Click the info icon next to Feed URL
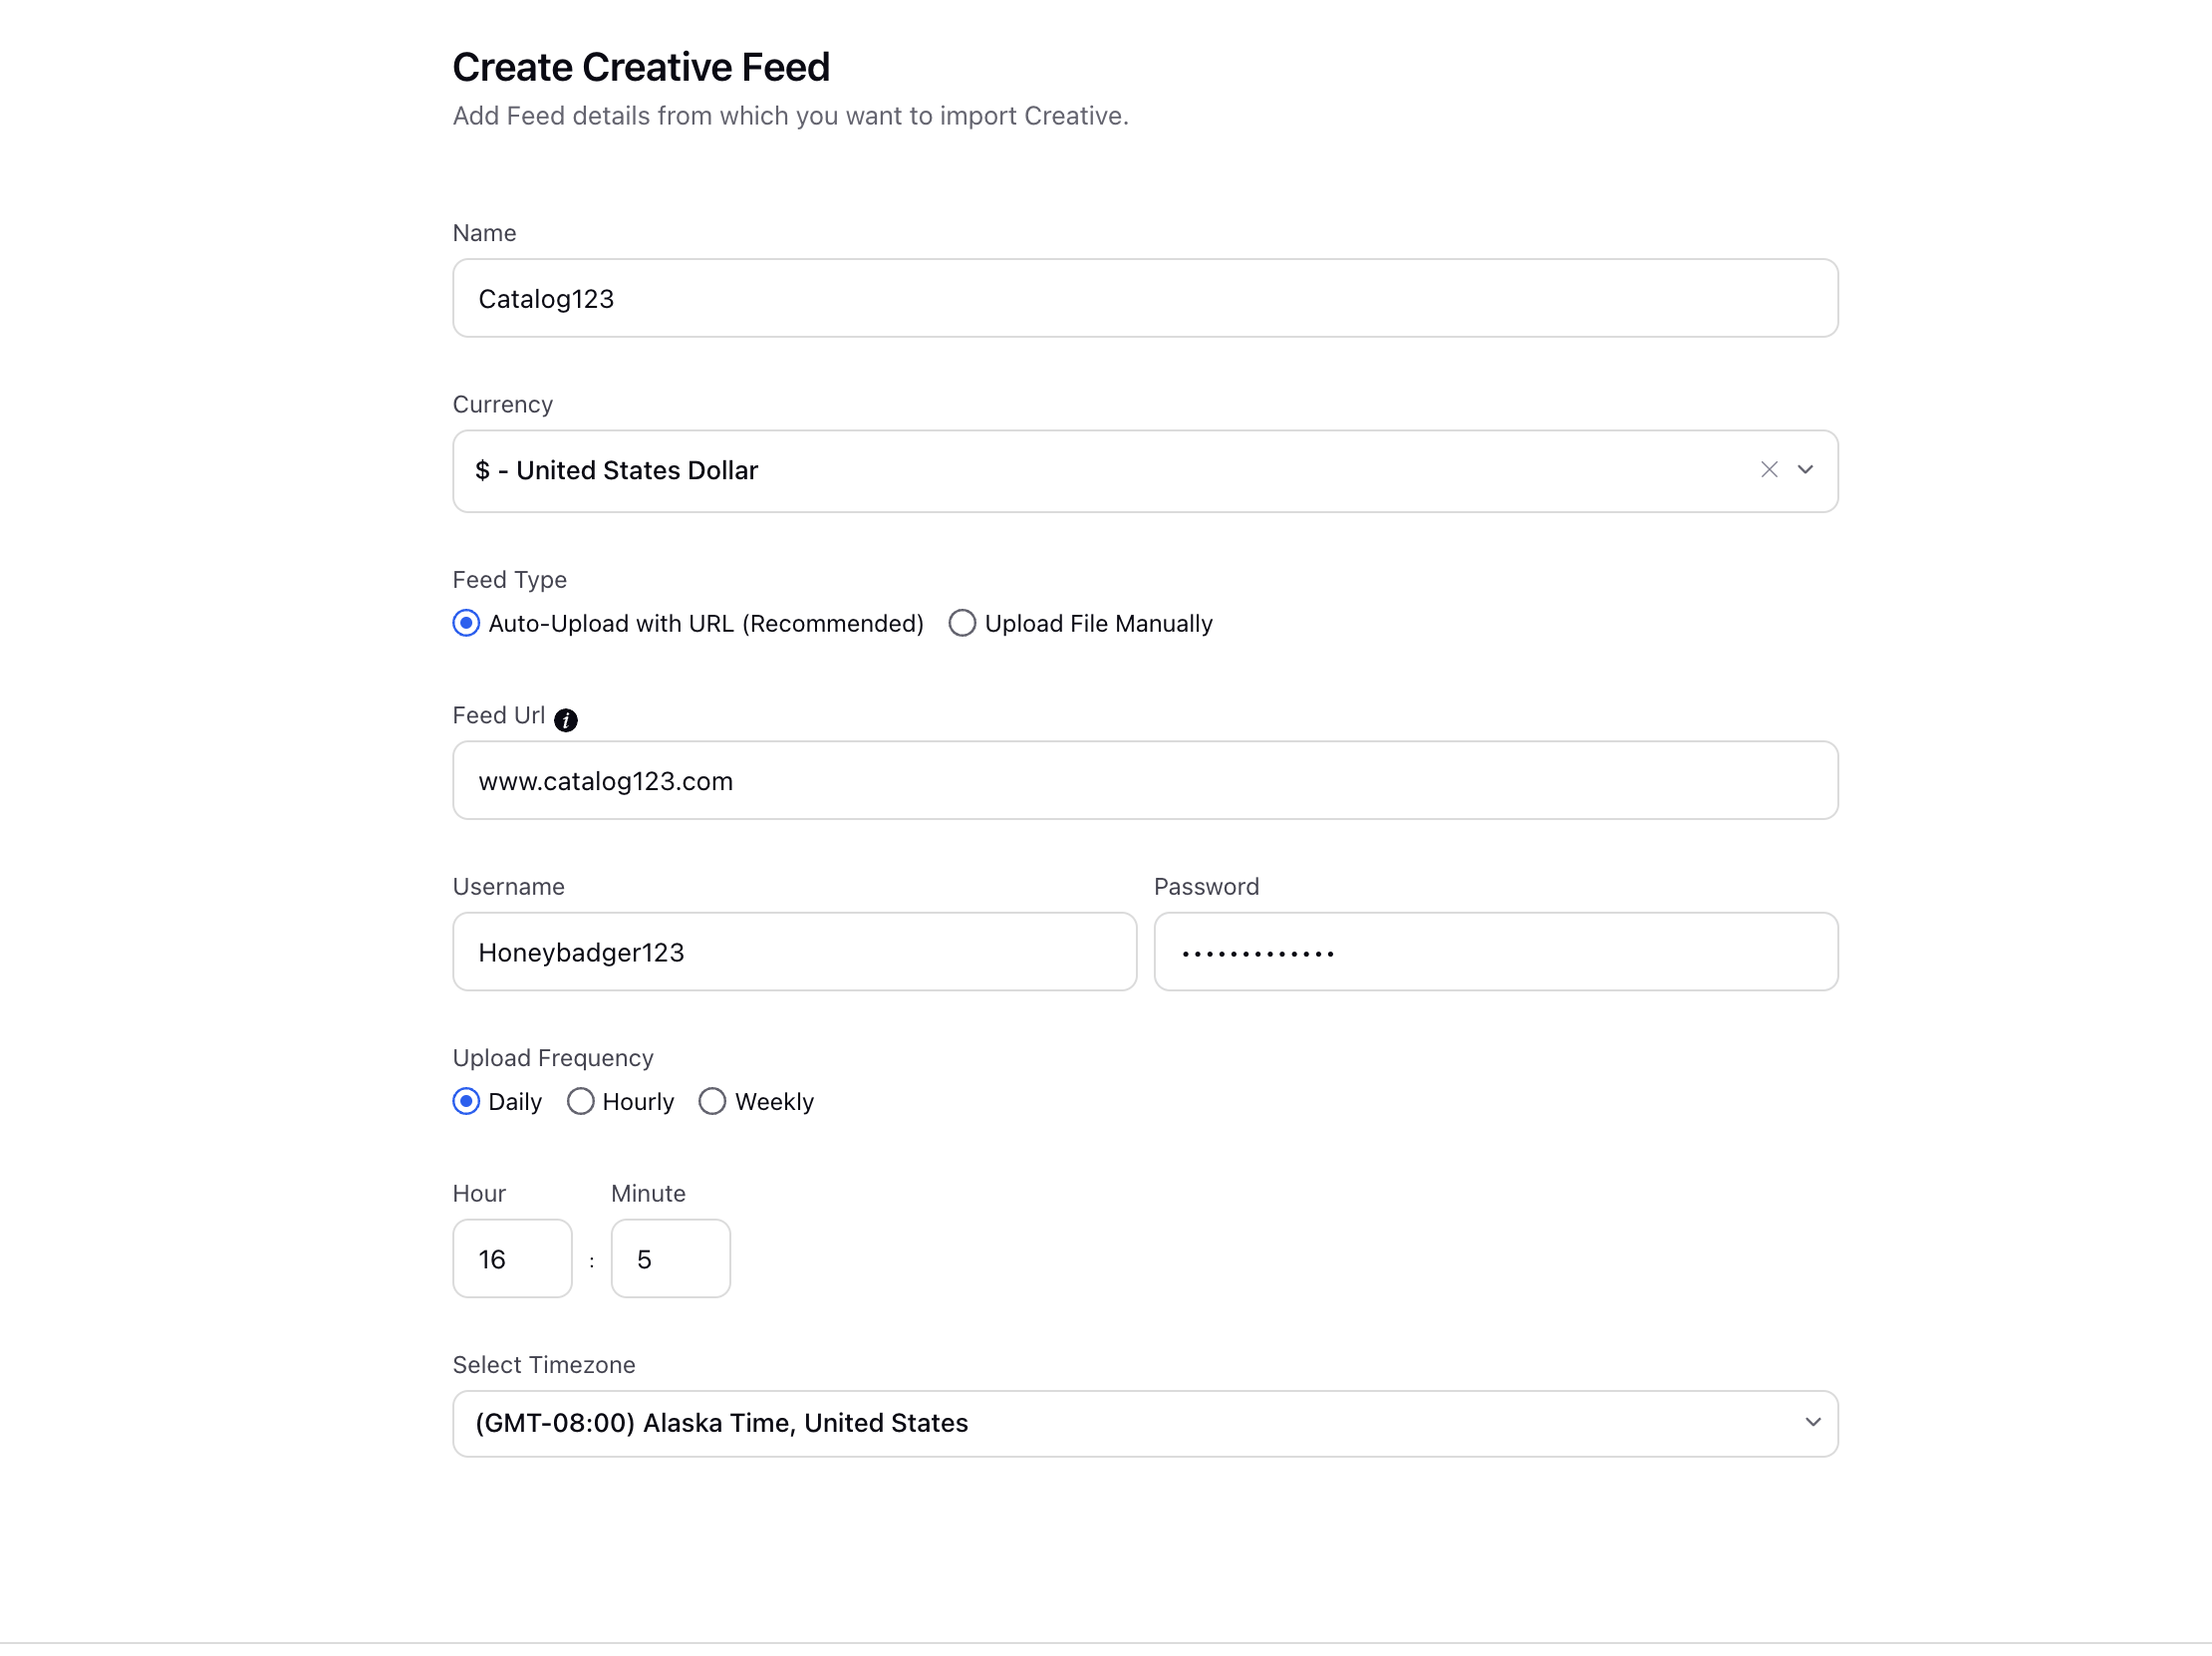 click(x=567, y=716)
